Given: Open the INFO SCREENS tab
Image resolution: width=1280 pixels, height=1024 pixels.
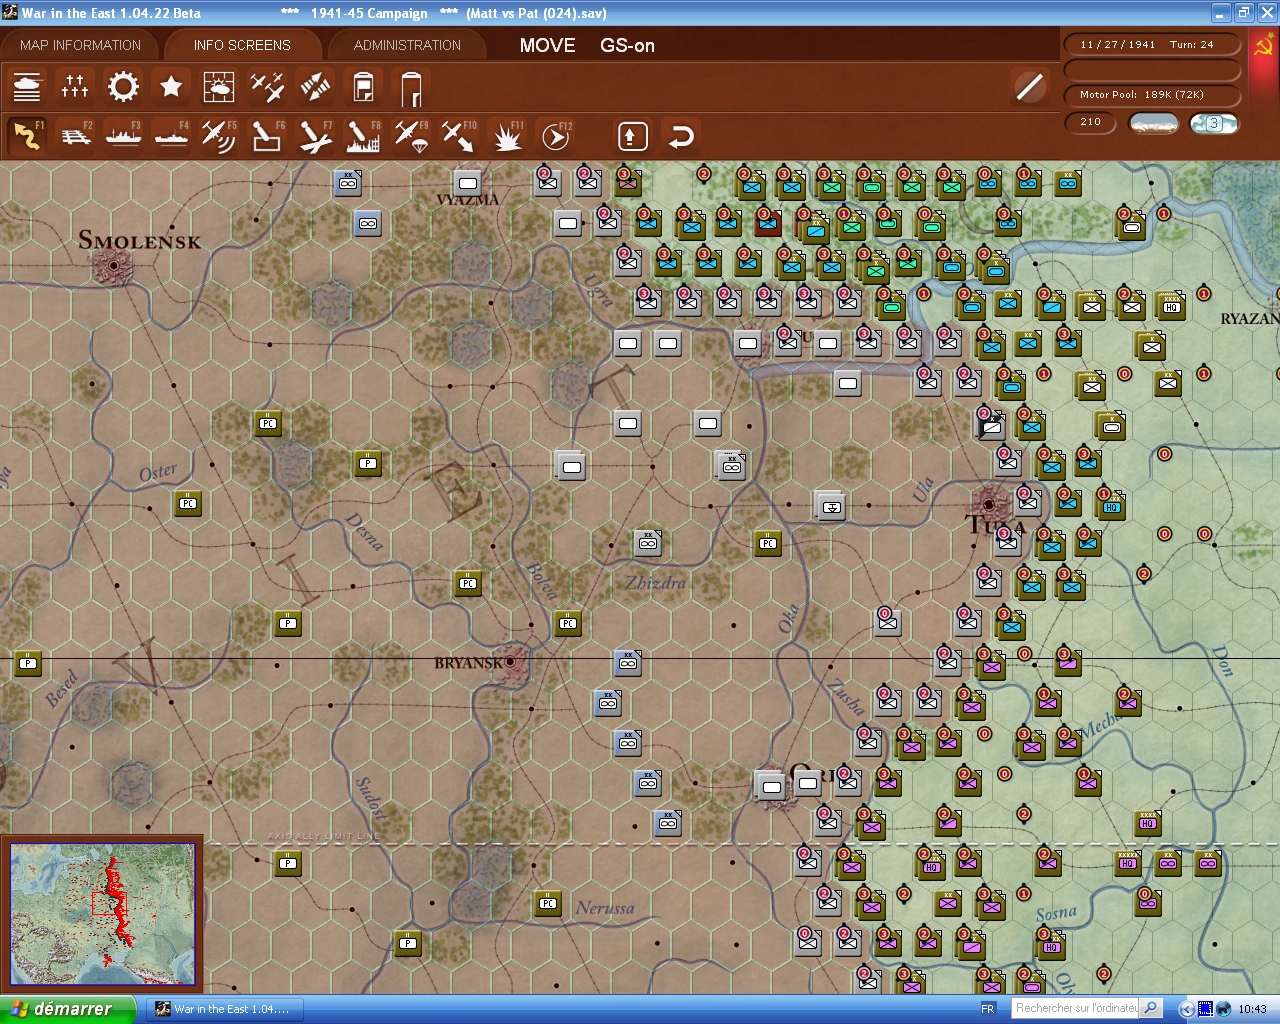Looking at the screenshot, I should pos(242,45).
